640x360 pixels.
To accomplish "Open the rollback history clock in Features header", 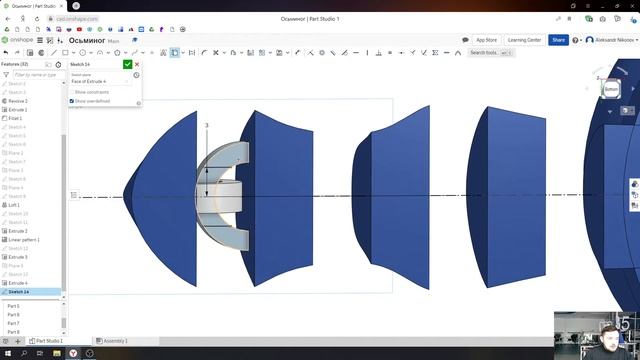I will click(58, 64).
